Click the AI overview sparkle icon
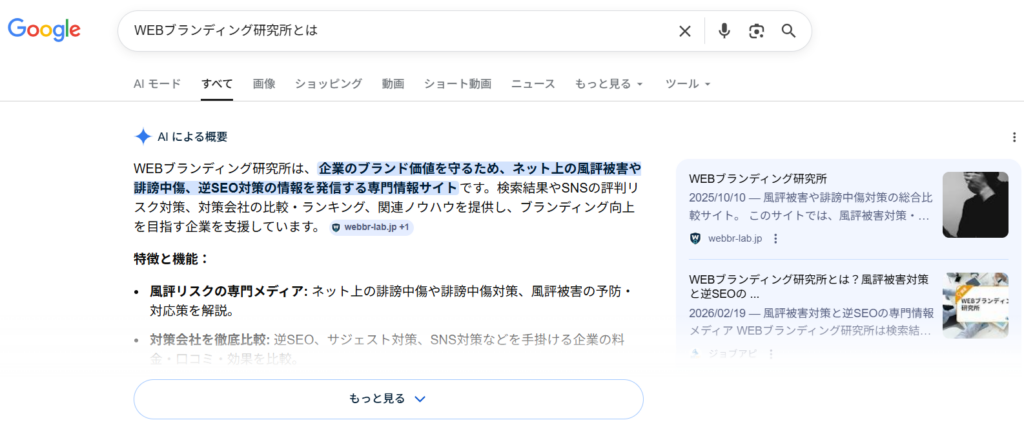The width and height of the screenshot is (1024, 429). [x=142, y=136]
